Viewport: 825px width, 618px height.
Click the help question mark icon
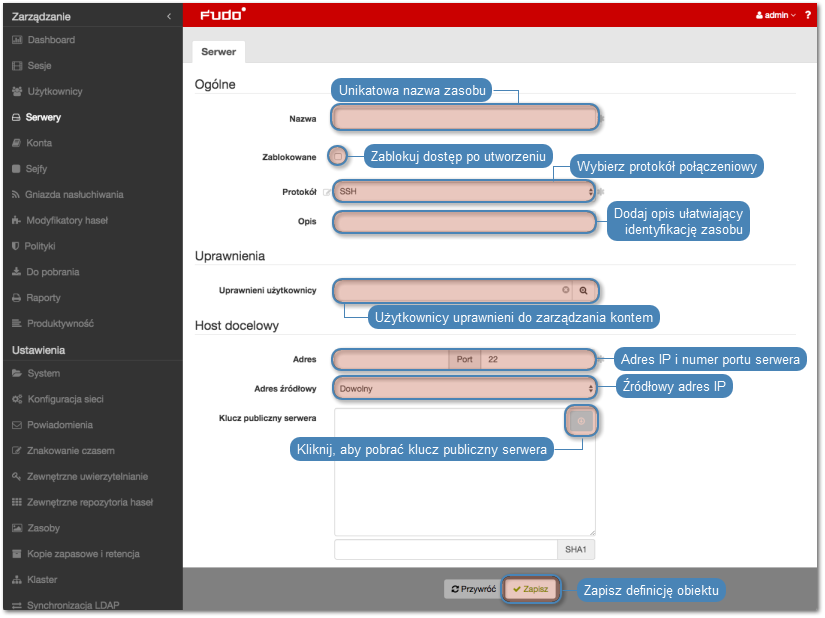coord(808,15)
